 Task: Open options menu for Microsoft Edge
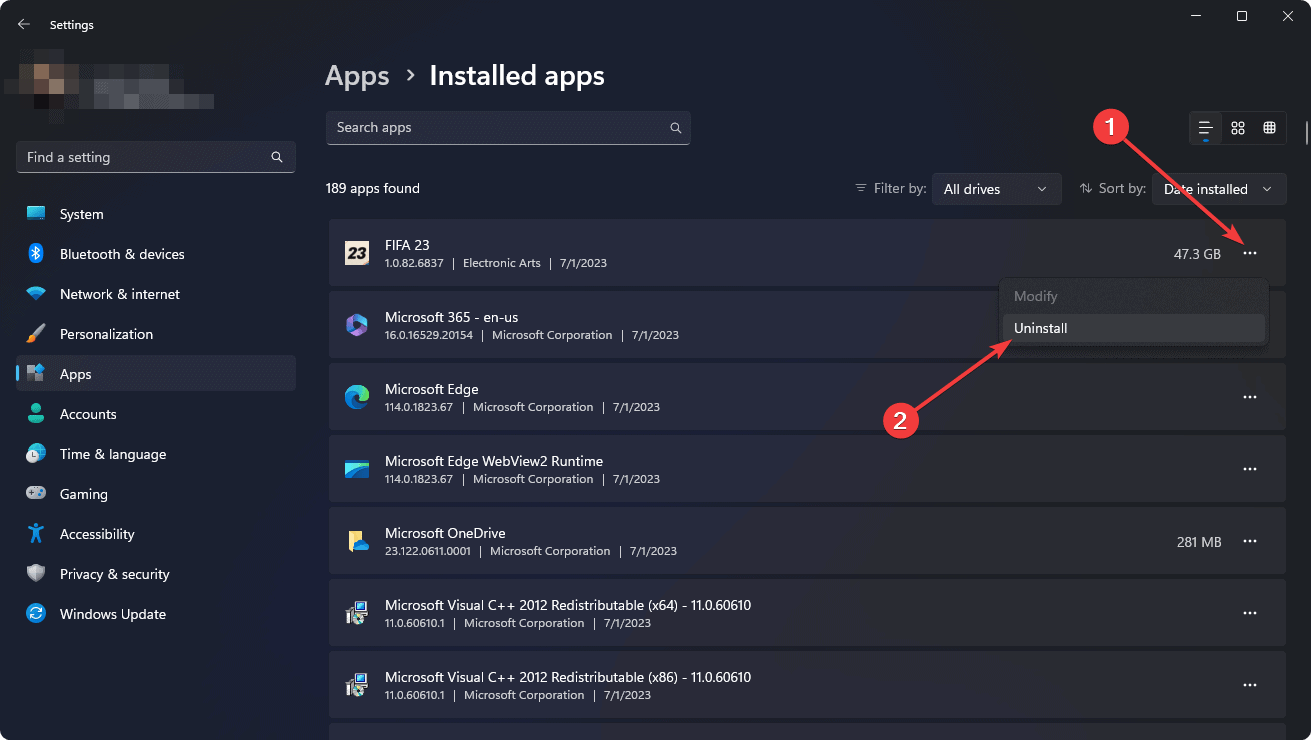[x=1250, y=397]
